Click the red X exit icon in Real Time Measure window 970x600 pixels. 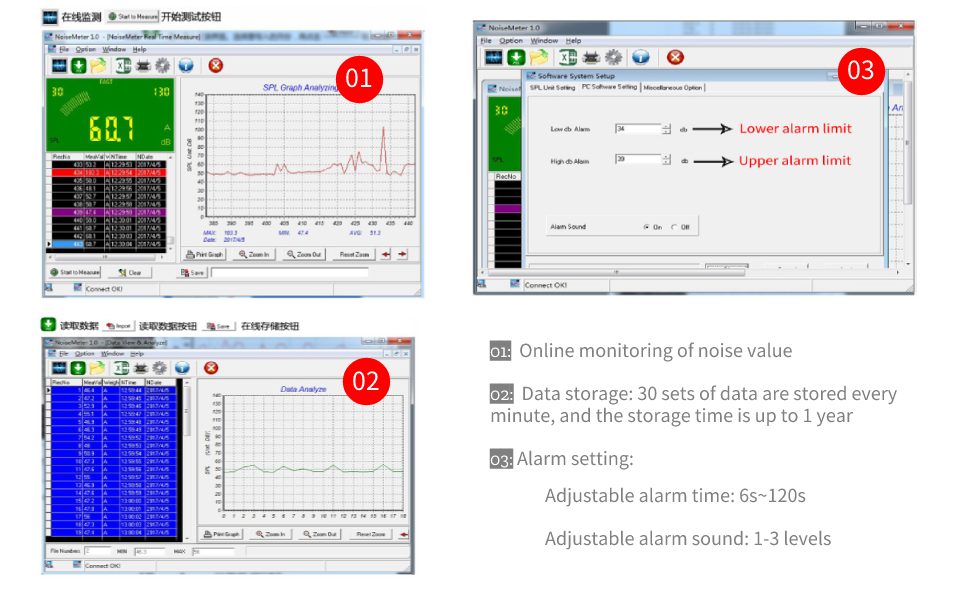pos(215,66)
